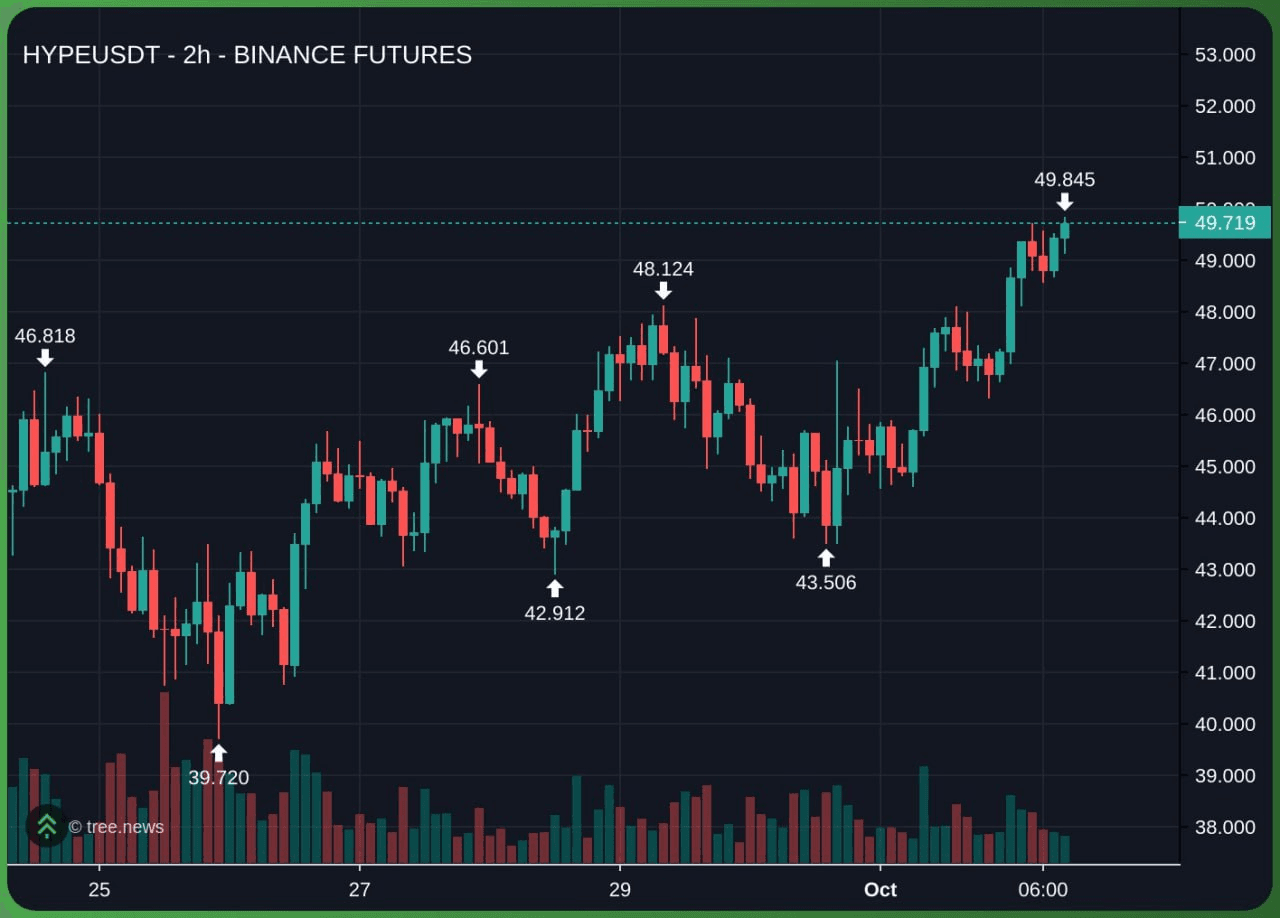Click the up arrow above 43.506
The width and height of the screenshot is (1280, 918).
coord(825,557)
